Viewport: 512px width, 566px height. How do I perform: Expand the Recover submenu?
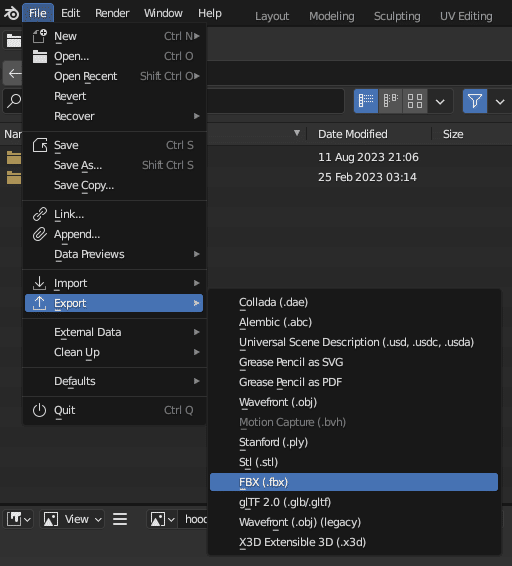pyautogui.click(x=114, y=116)
